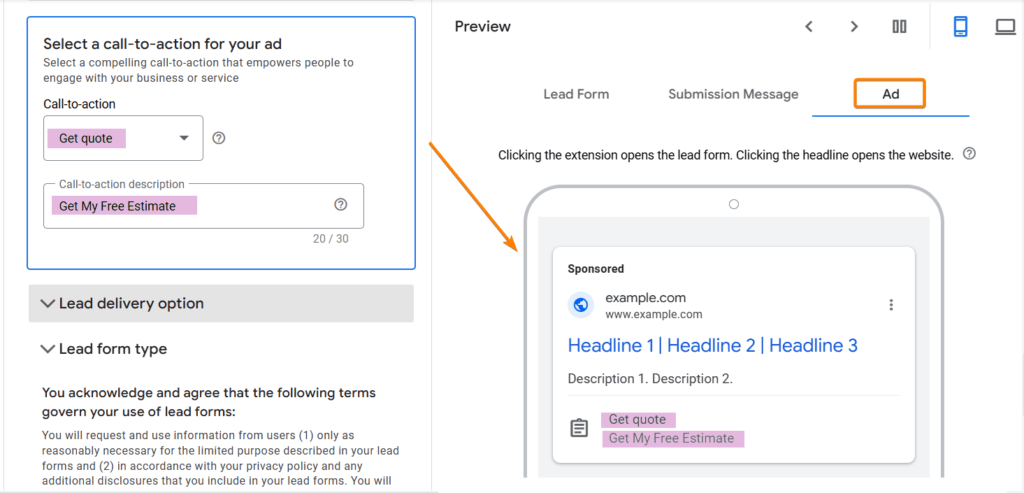Open help icon beside Call-to-action dropdown
The width and height of the screenshot is (1024, 493).
point(219,138)
